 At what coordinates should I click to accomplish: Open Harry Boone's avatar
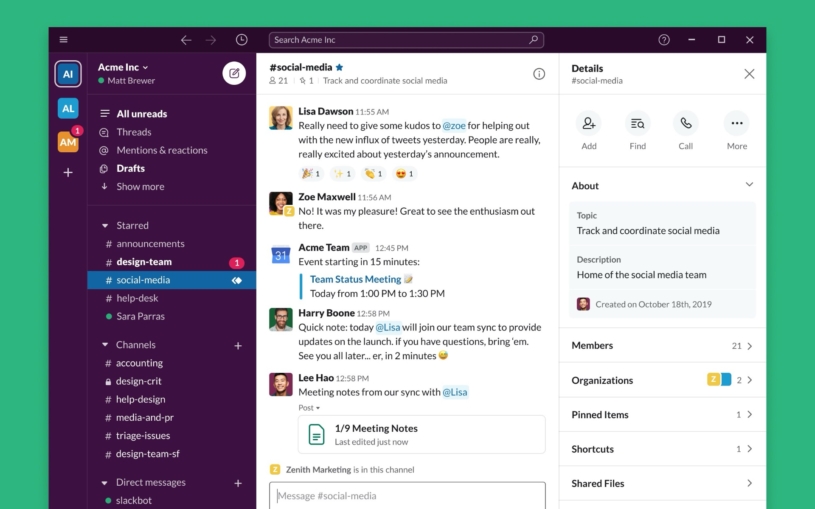(x=281, y=319)
